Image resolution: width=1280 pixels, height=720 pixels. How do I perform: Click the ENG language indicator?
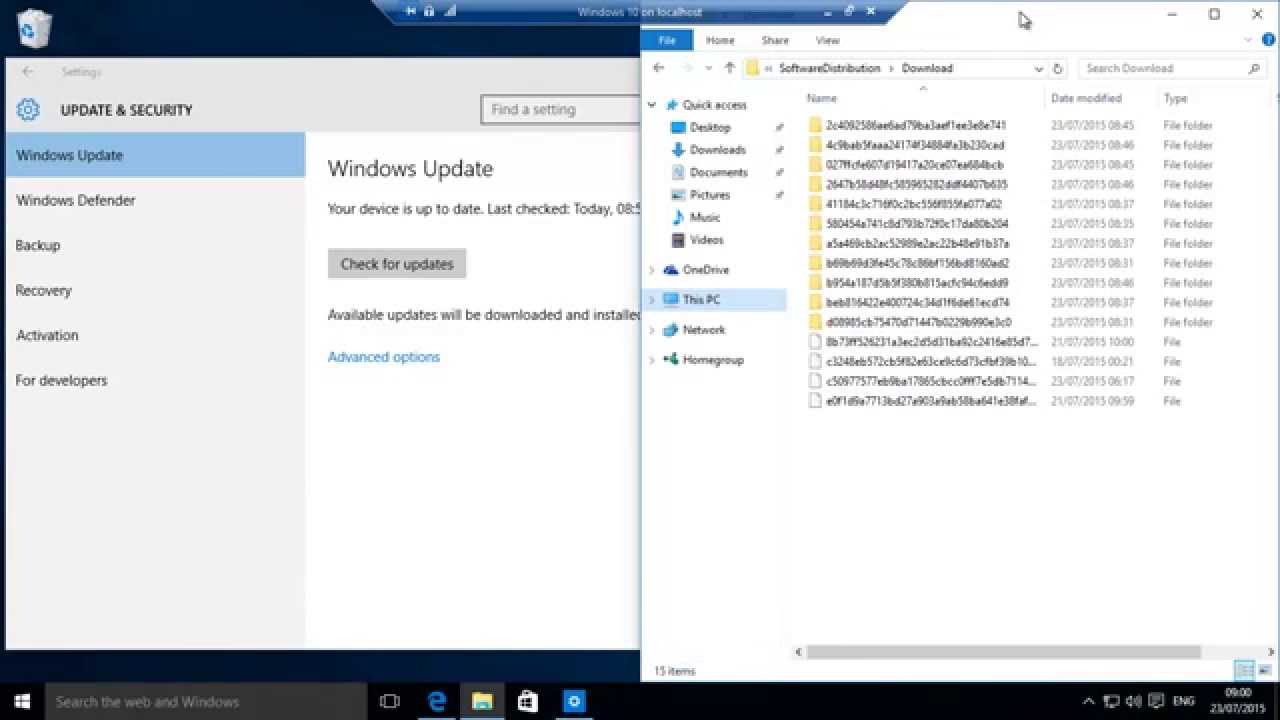[x=1184, y=701]
